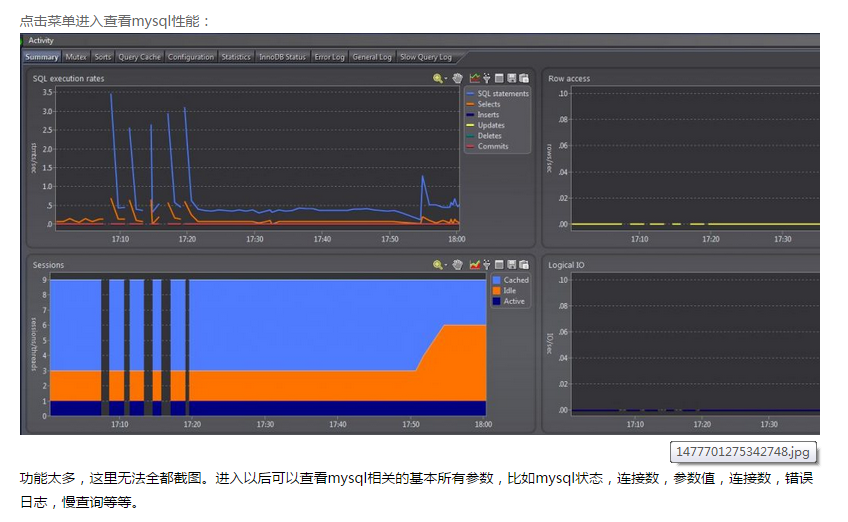The height and width of the screenshot is (522, 848).
Task: Click the zoom magnifier in Sessions panel
Action: (438, 265)
